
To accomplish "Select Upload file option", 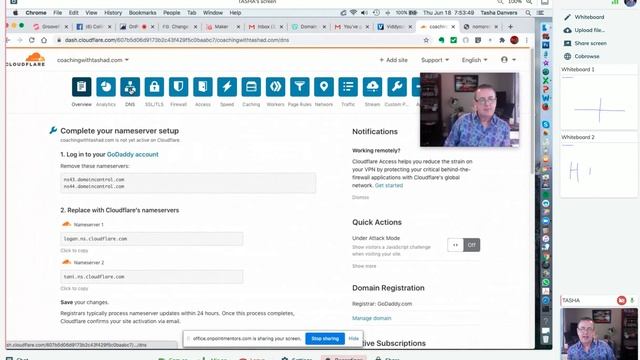I will coord(584,30).
